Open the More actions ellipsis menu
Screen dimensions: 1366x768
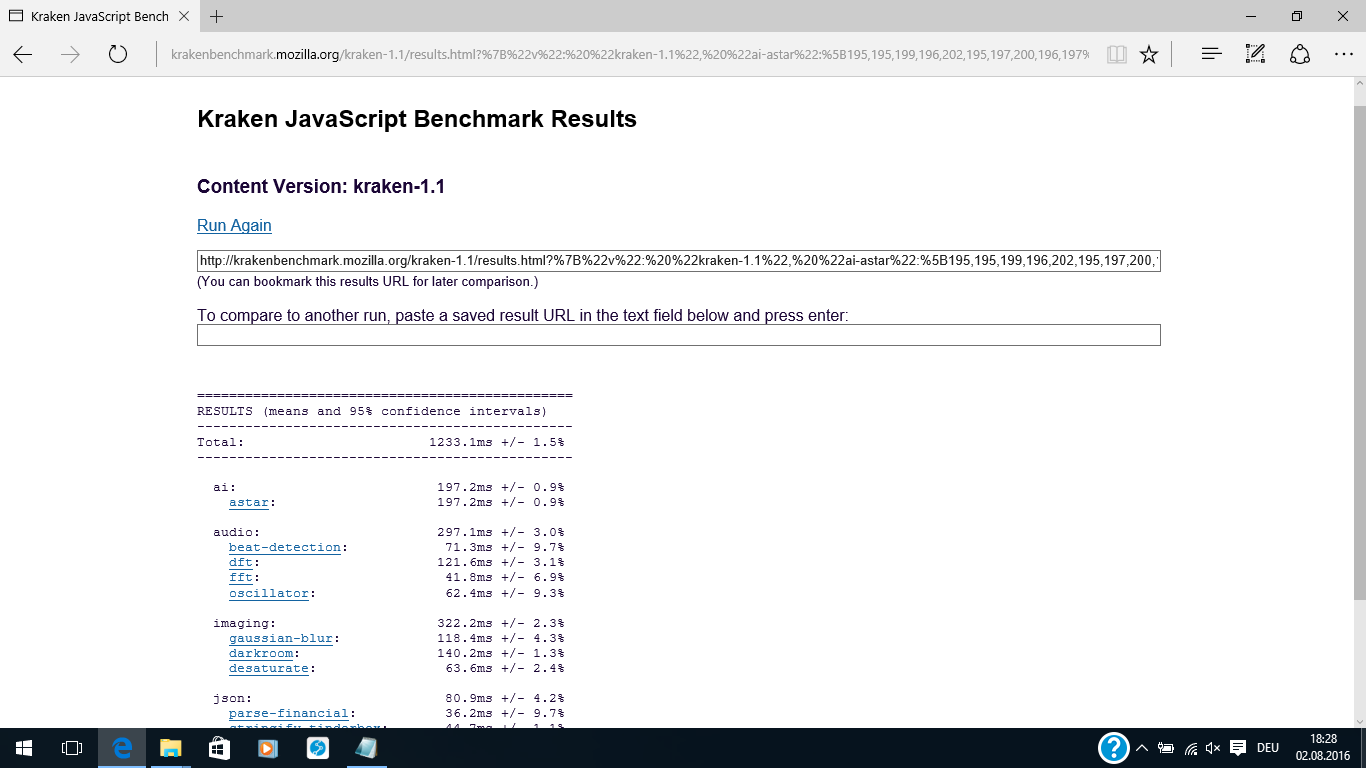1343,55
